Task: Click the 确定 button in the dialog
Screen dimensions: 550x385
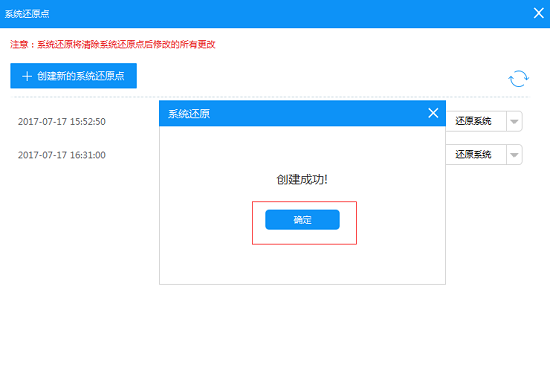Action: pos(302,220)
